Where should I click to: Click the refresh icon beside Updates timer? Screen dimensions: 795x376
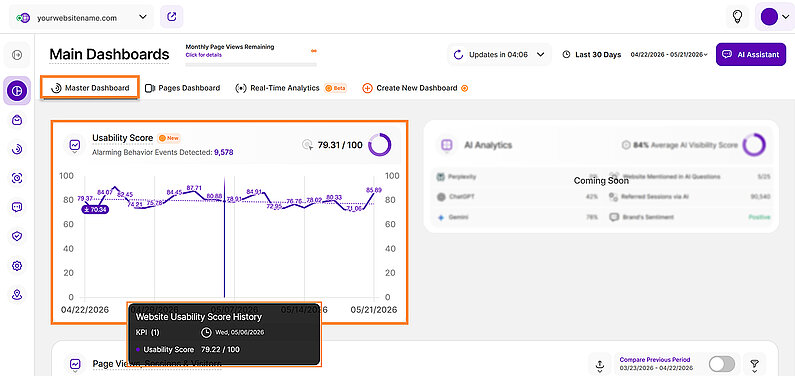(x=458, y=55)
